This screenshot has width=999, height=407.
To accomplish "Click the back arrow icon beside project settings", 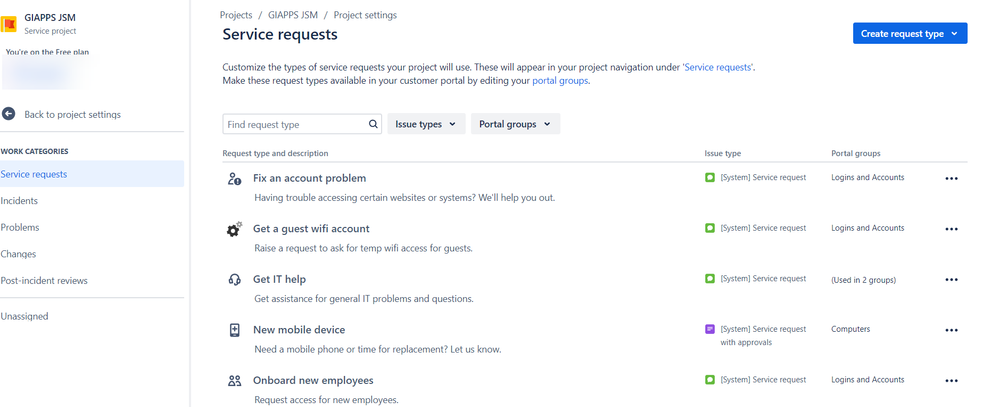I will (8, 114).
